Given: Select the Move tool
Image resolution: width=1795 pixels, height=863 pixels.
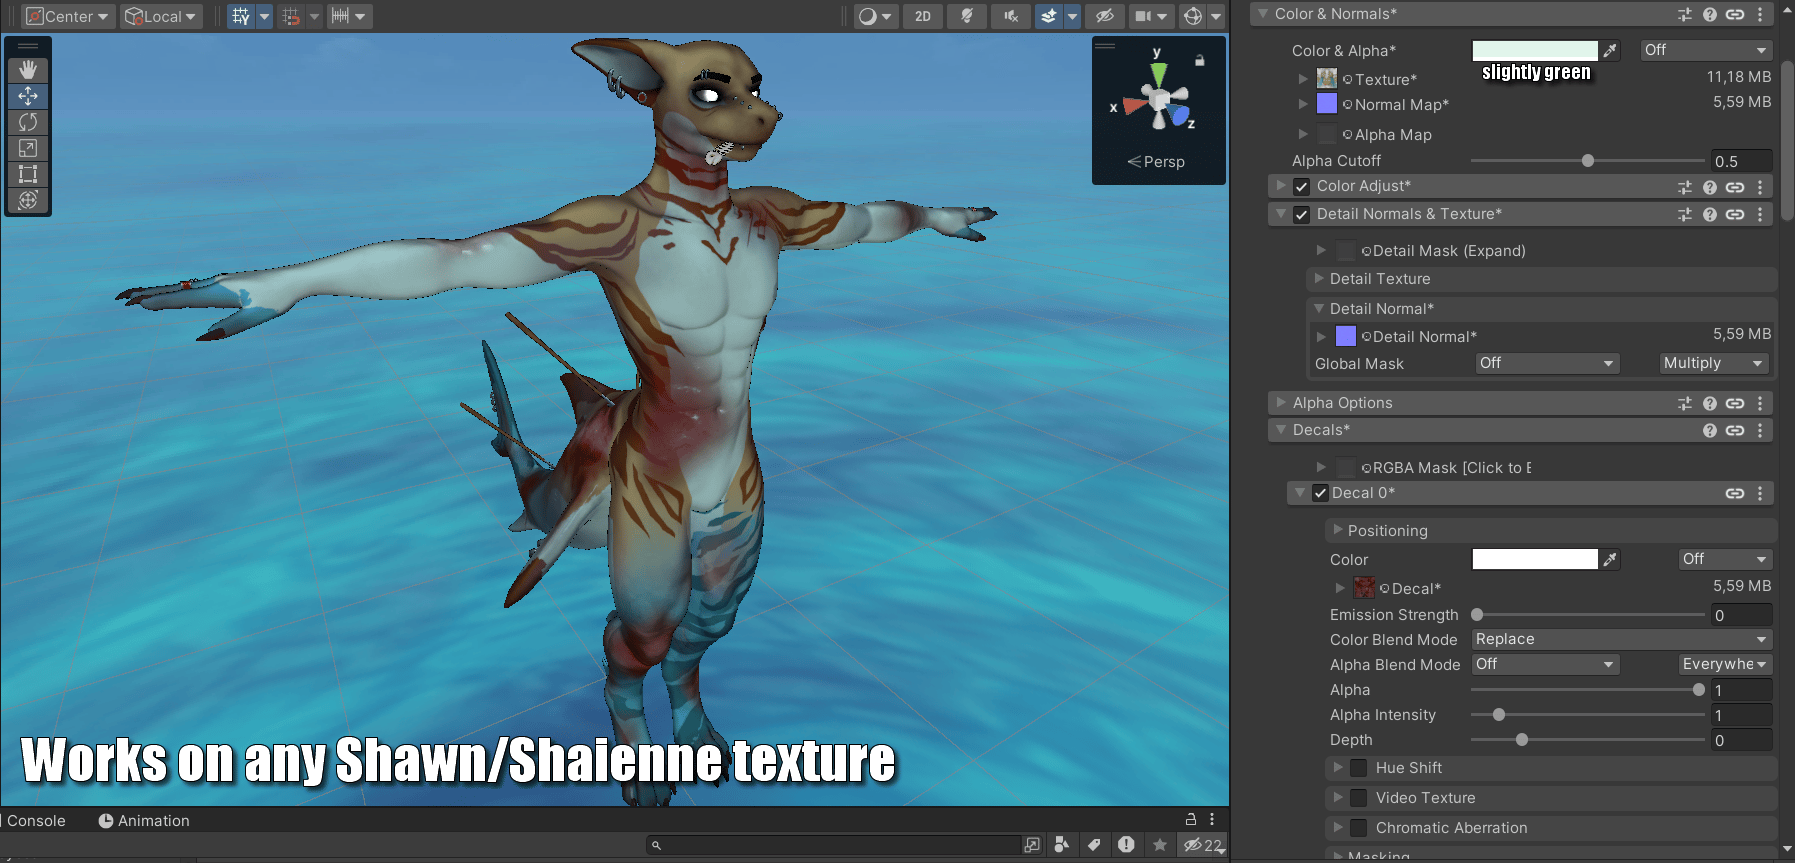Looking at the screenshot, I should [28, 96].
